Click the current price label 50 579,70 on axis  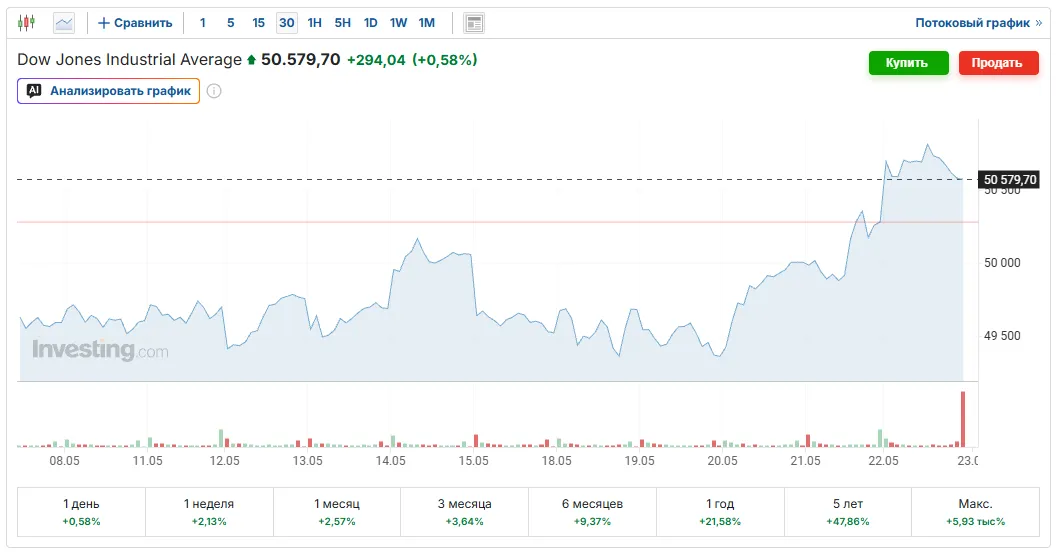(1009, 179)
